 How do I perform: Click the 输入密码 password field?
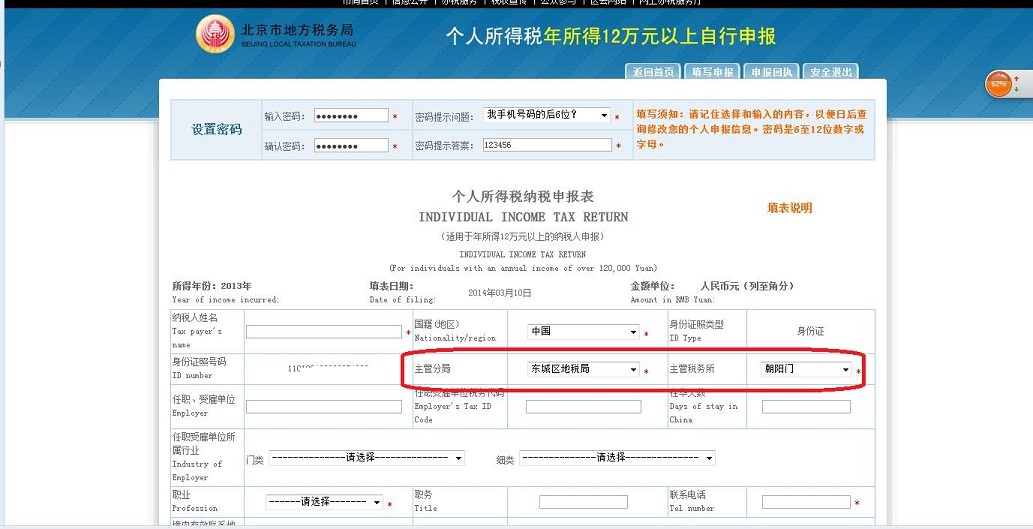pyautogui.click(x=350, y=116)
